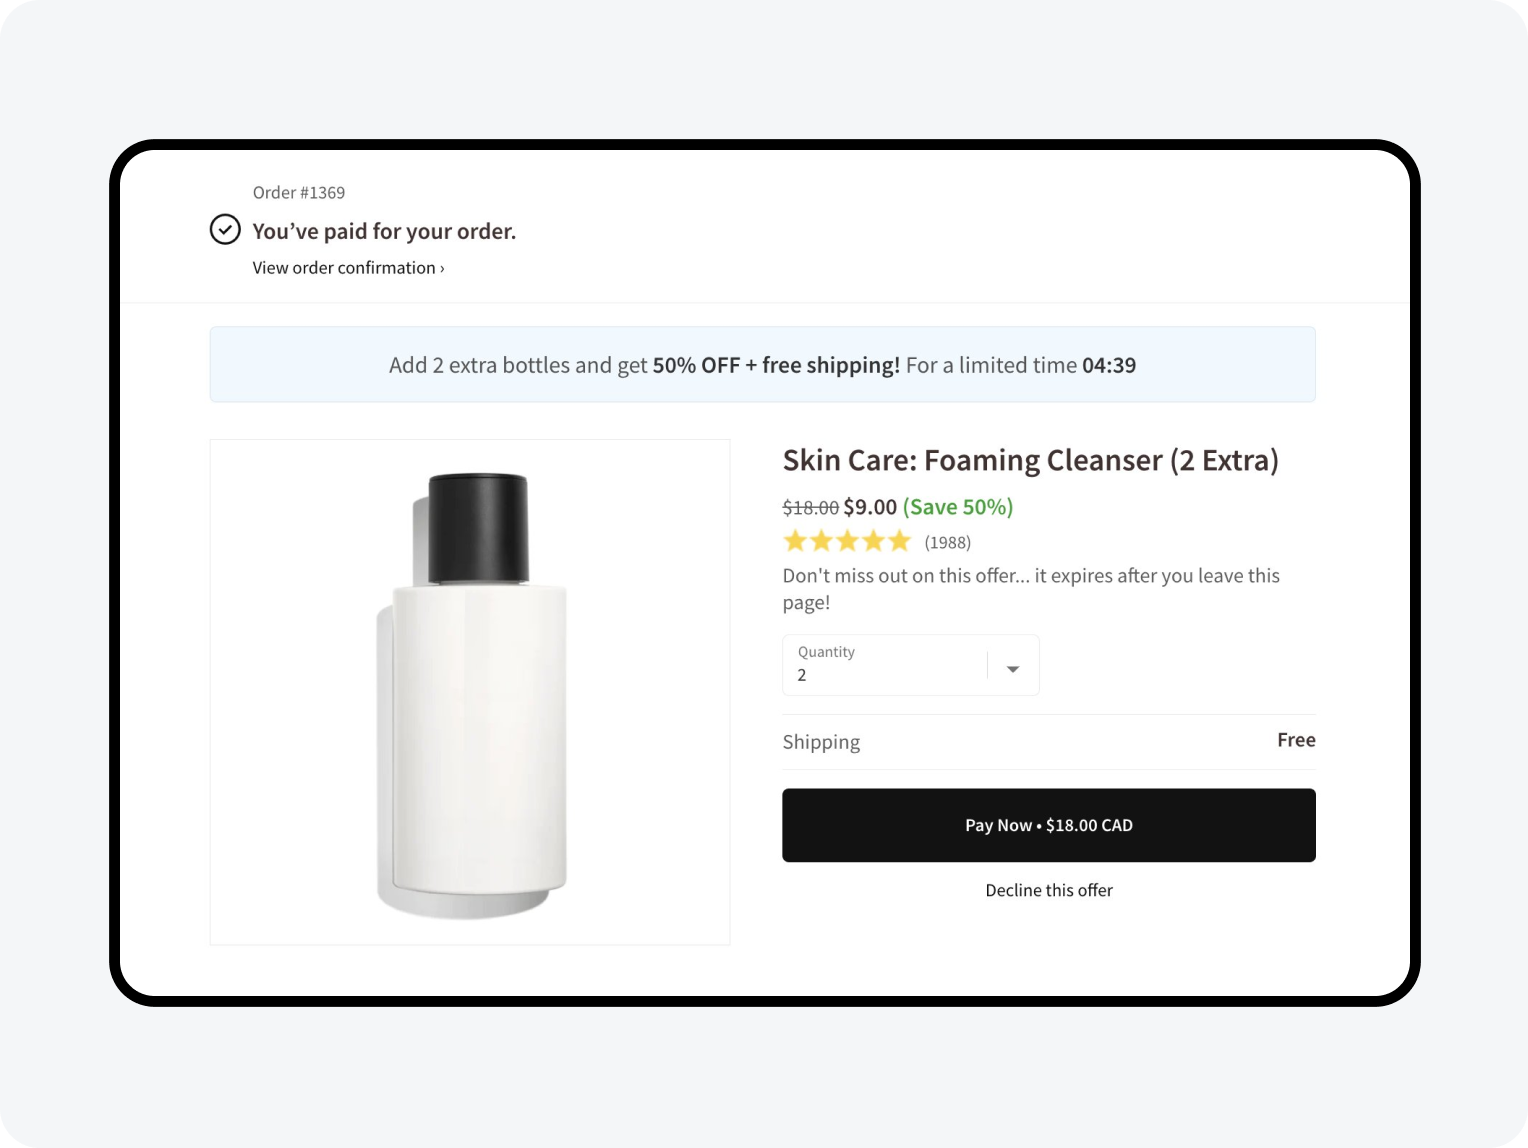Click the foaming cleanser bottle image
This screenshot has height=1148, width=1528.
(470, 692)
